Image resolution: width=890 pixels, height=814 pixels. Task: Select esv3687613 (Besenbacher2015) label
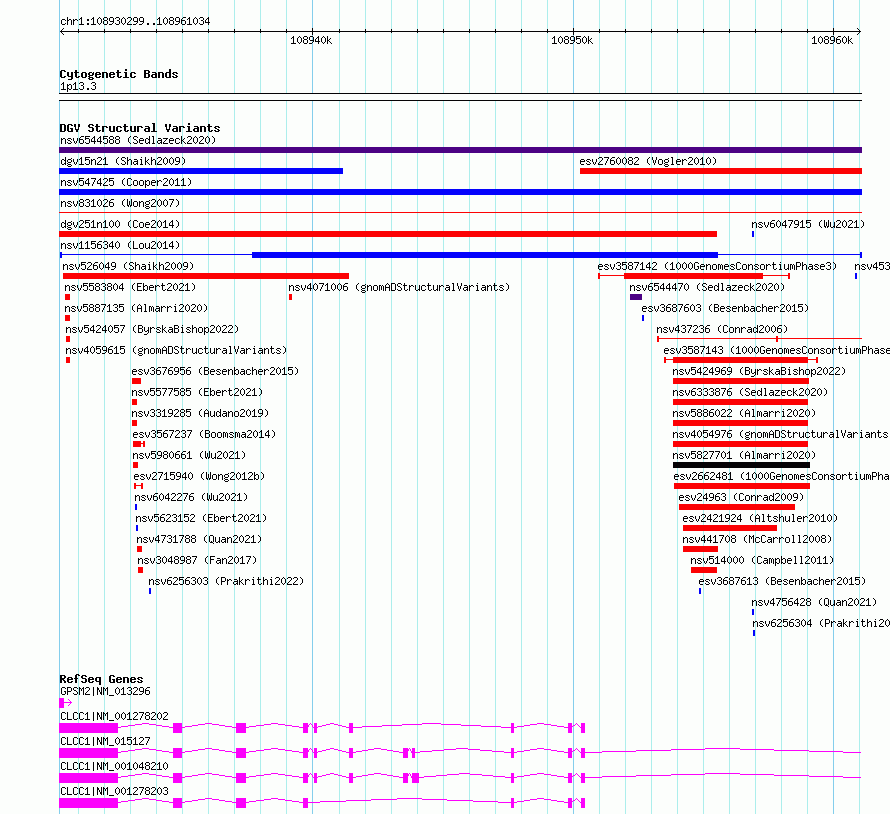click(782, 581)
